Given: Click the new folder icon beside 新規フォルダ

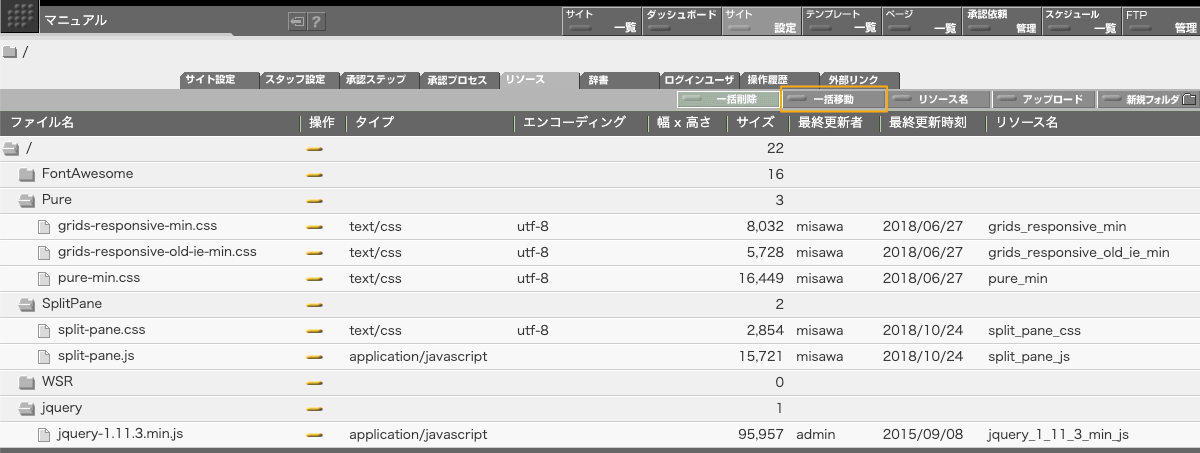Looking at the screenshot, I should click(x=1189, y=100).
